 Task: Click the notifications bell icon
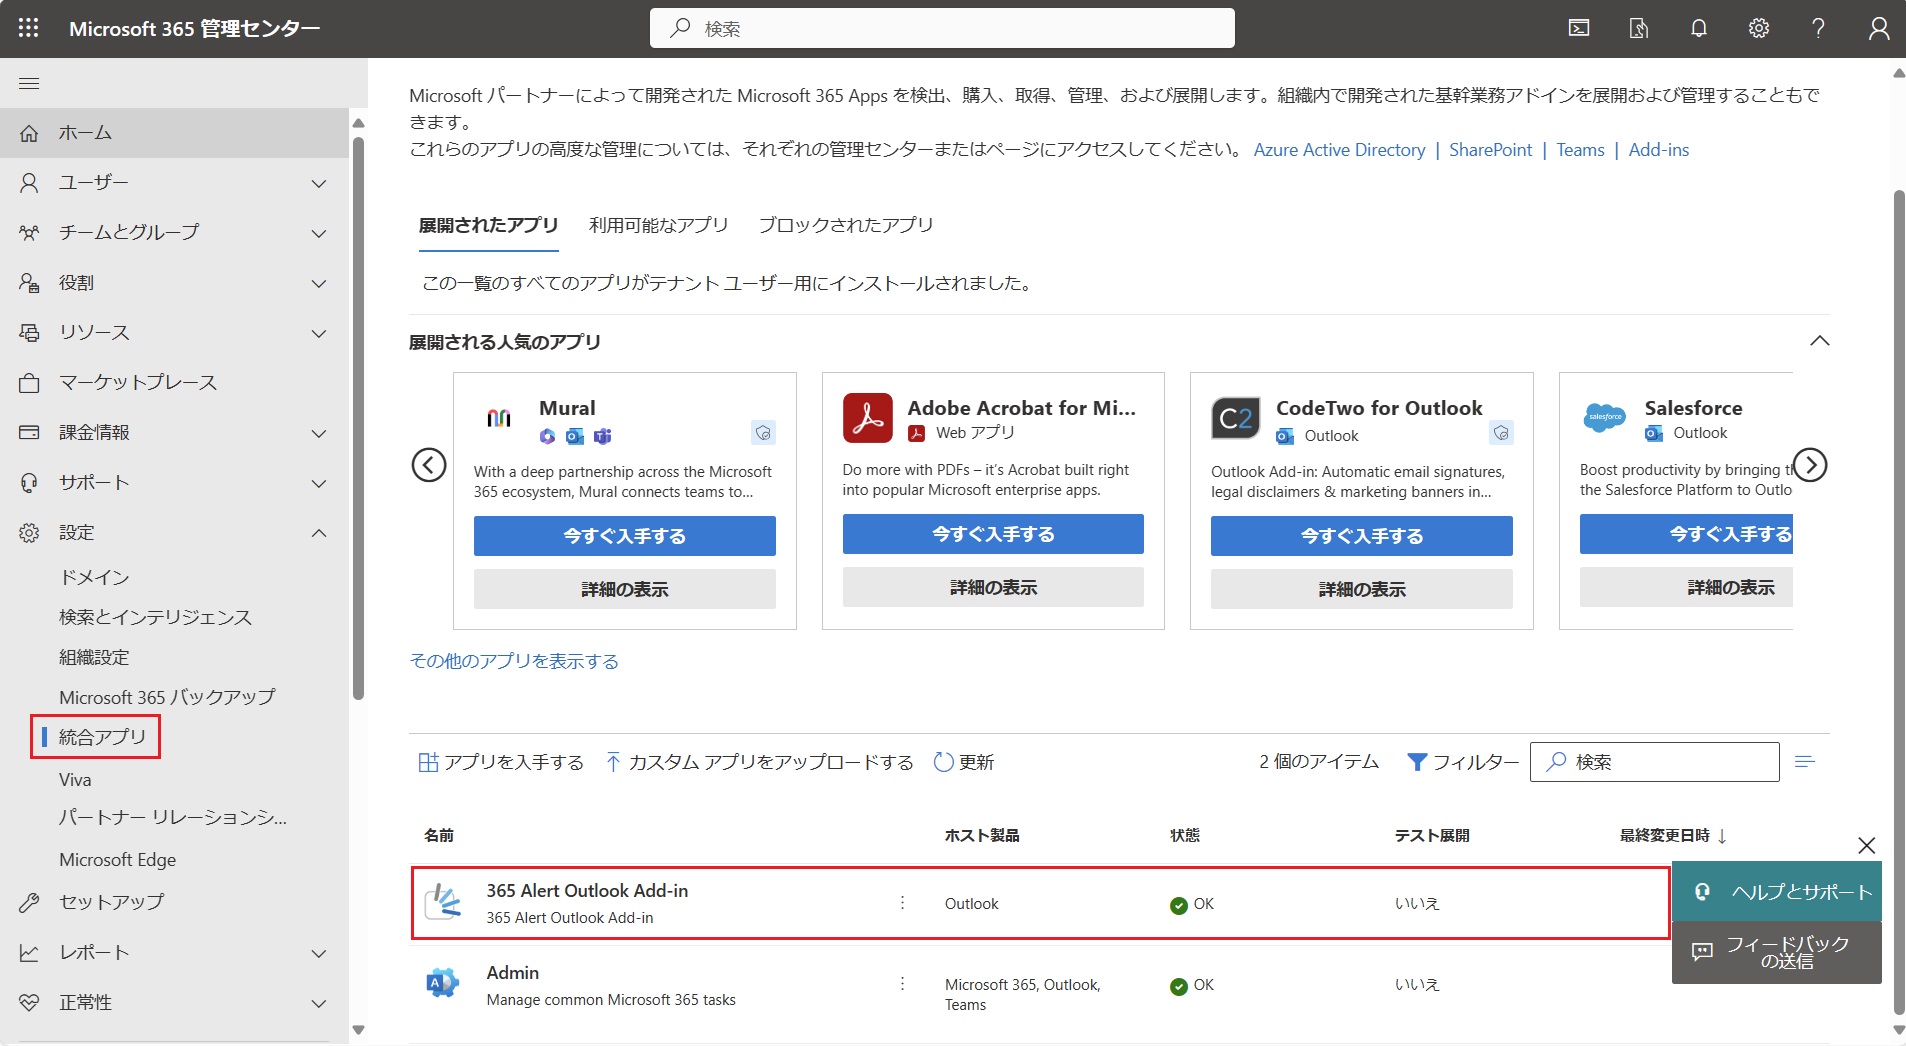(1698, 28)
